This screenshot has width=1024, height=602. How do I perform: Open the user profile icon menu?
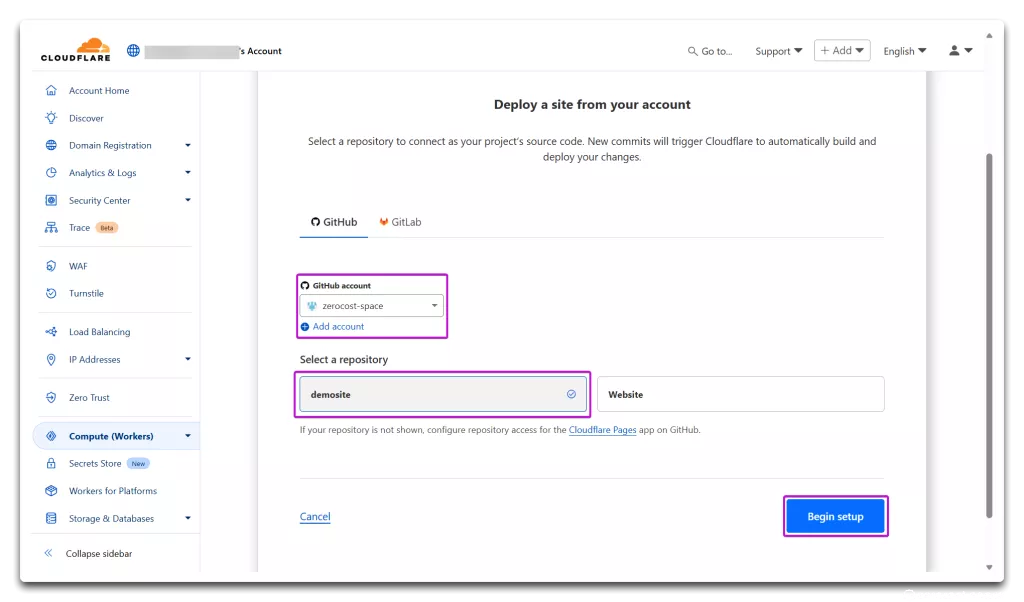click(x=960, y=50)
